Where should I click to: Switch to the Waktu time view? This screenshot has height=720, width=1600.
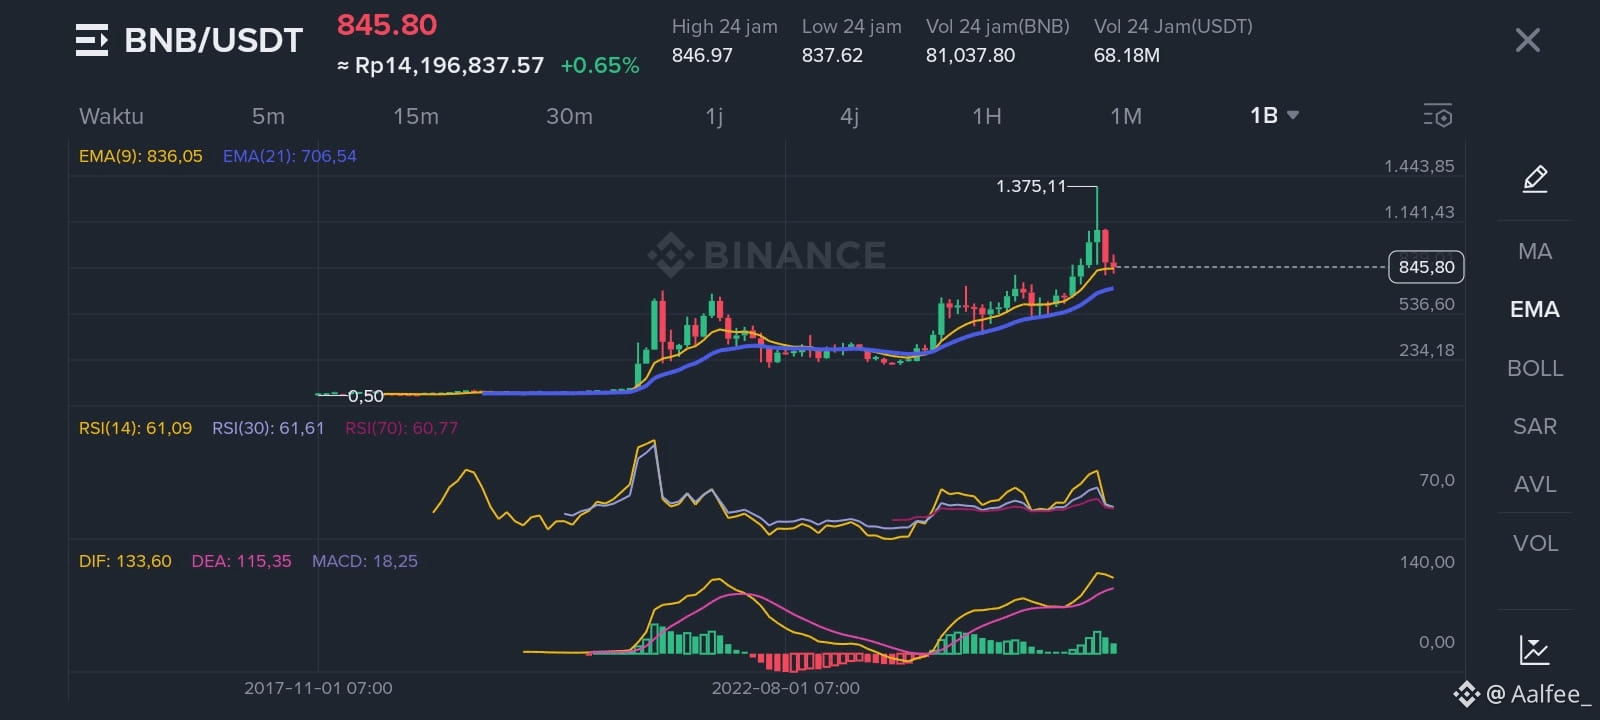tap(111, 116)
